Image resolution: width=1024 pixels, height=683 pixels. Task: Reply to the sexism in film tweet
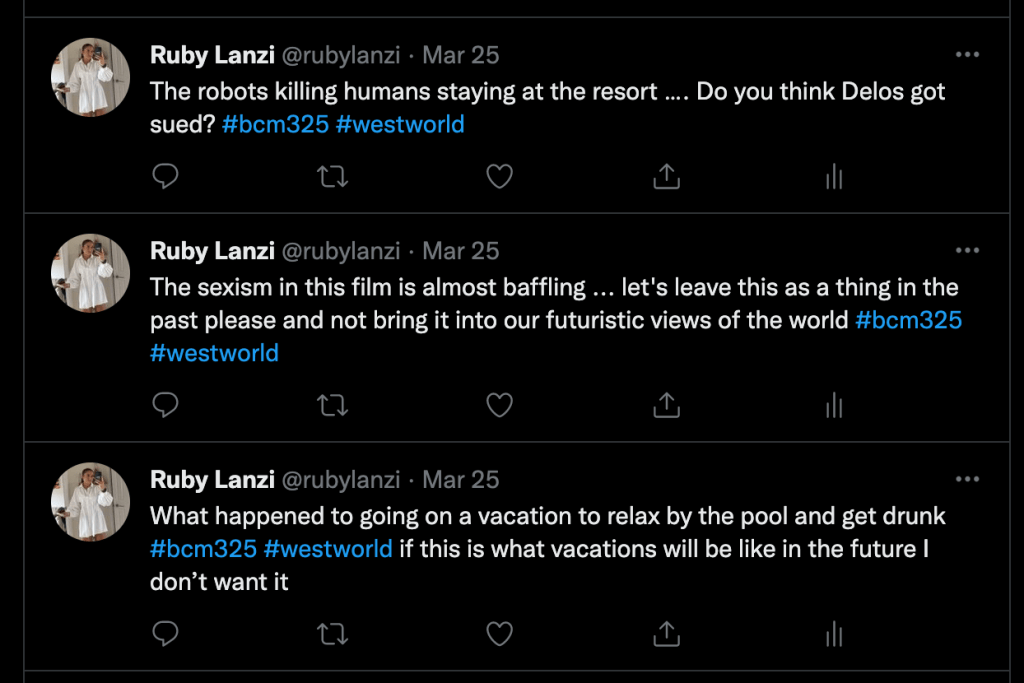click(x=166, y=405)
